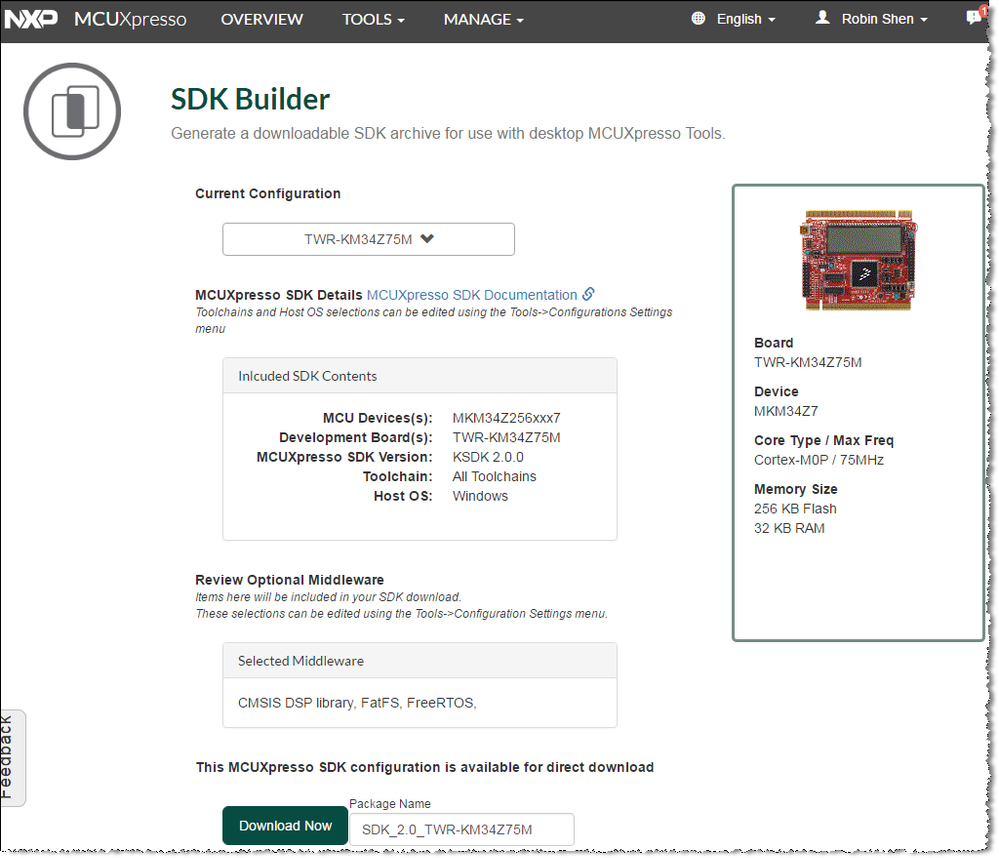Screen dimensions: 999x858
Task: Click the Download Now button
Action: (285, 826)
